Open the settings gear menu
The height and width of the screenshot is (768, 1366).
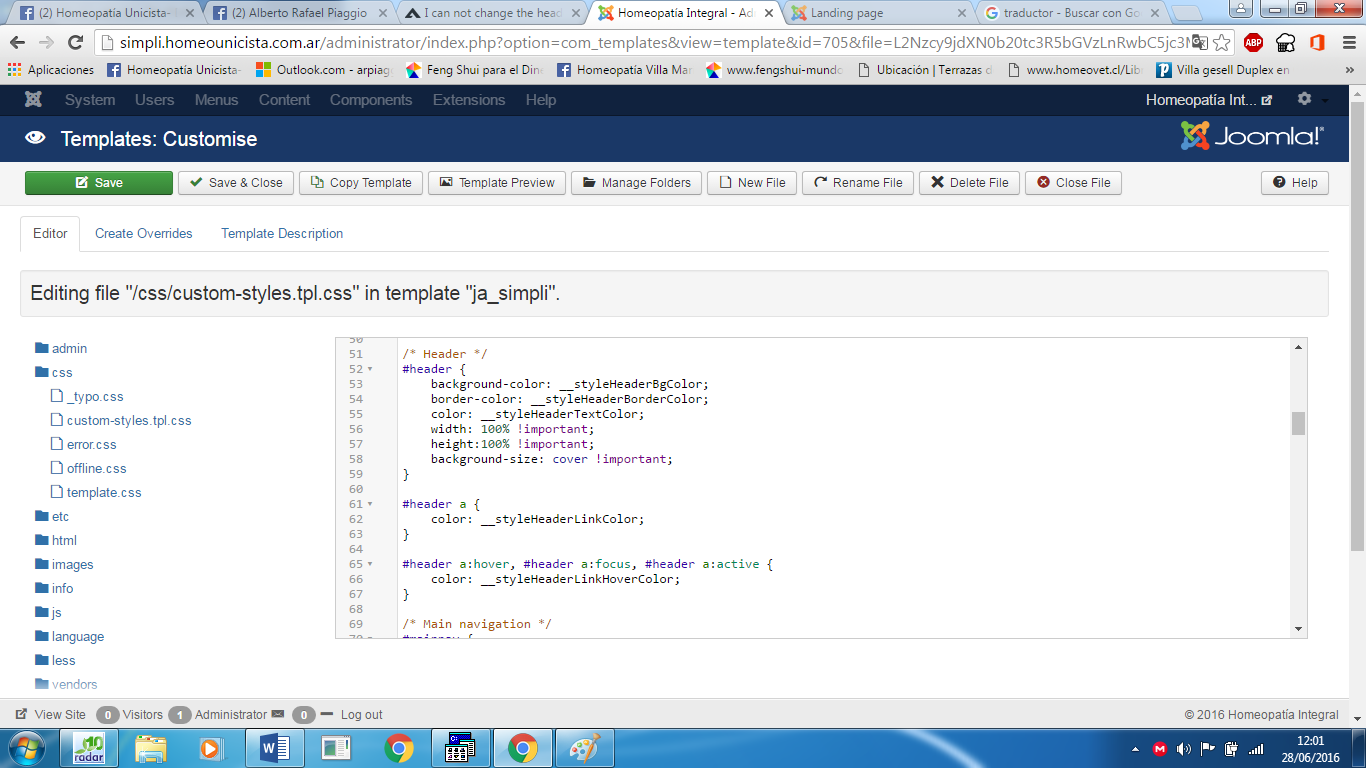pos(1304,100)
